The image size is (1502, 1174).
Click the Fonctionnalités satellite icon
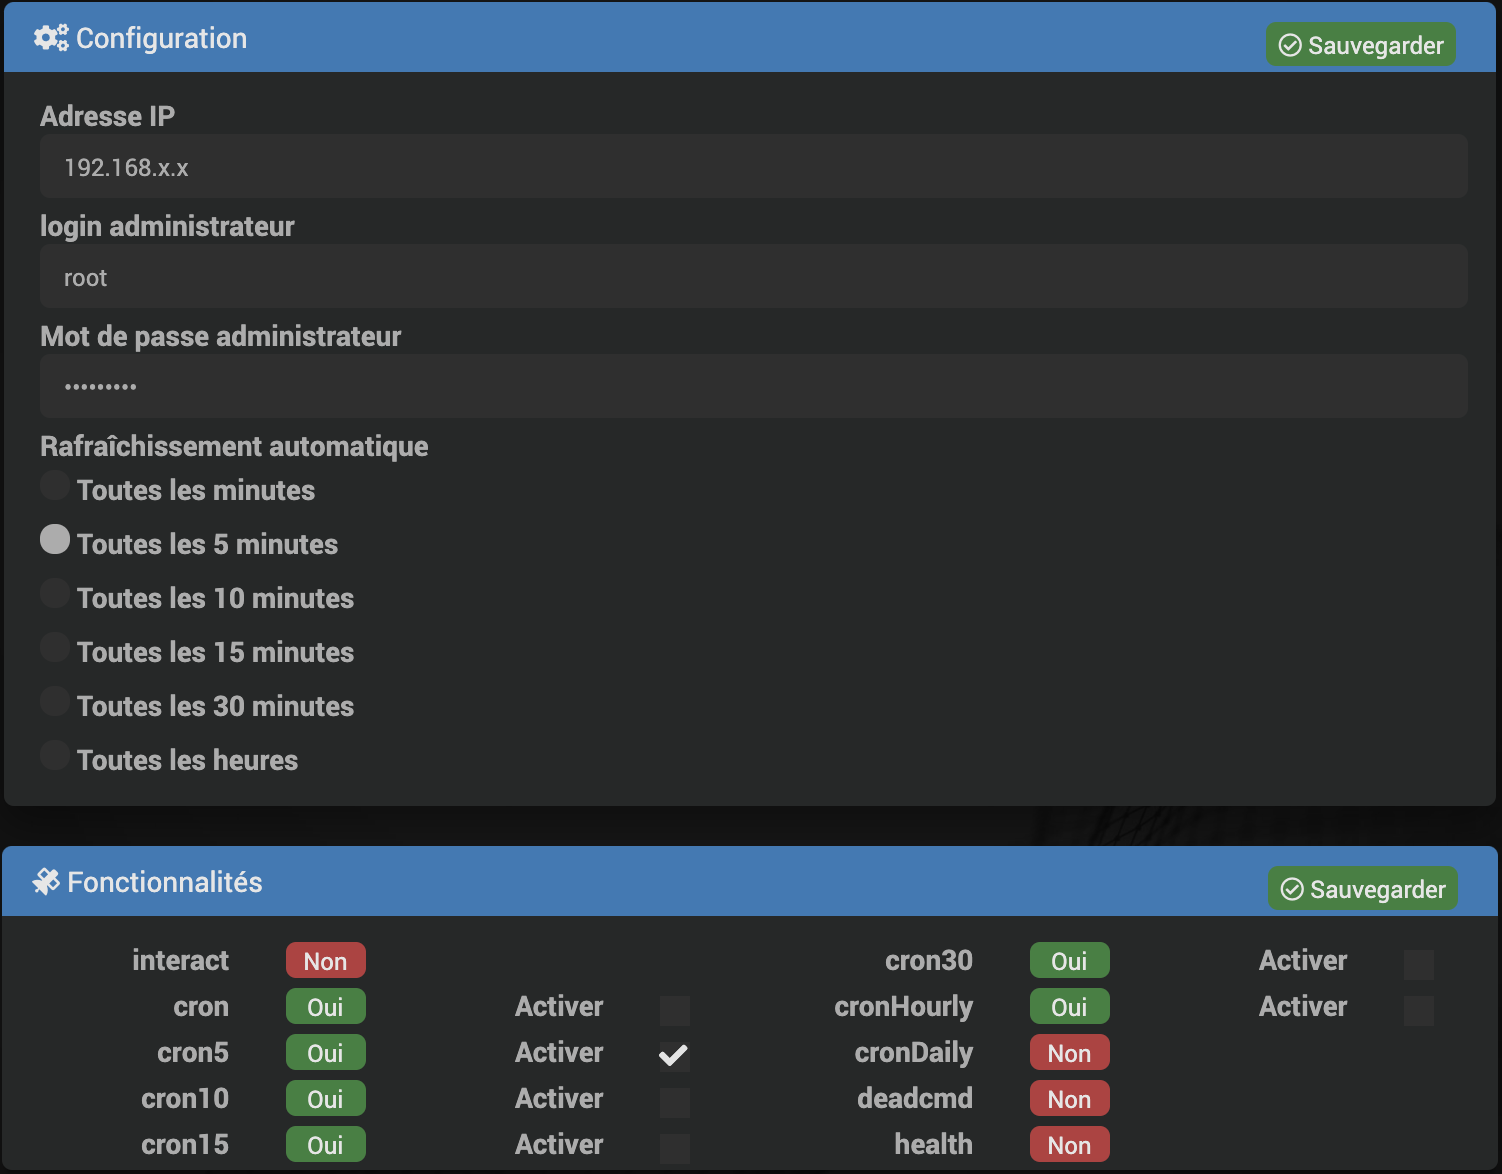(x=46, y=881)
